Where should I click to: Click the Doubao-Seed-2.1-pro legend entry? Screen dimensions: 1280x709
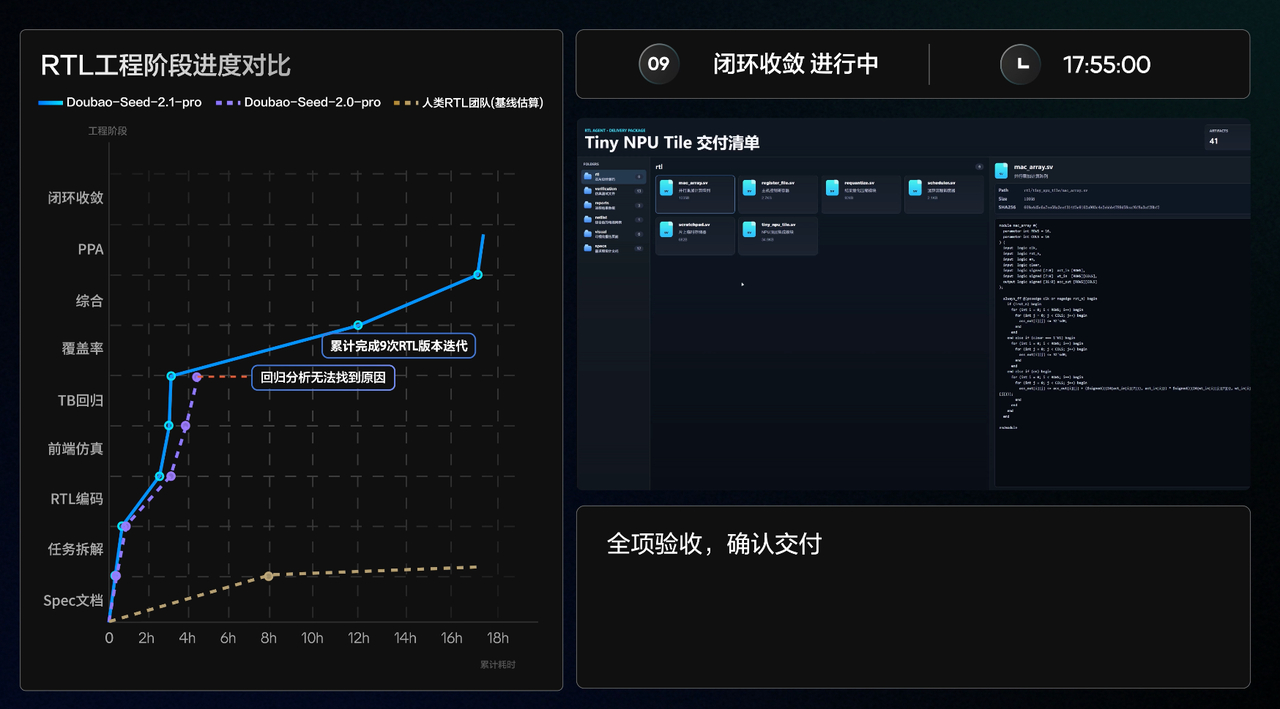click(120, 102)
